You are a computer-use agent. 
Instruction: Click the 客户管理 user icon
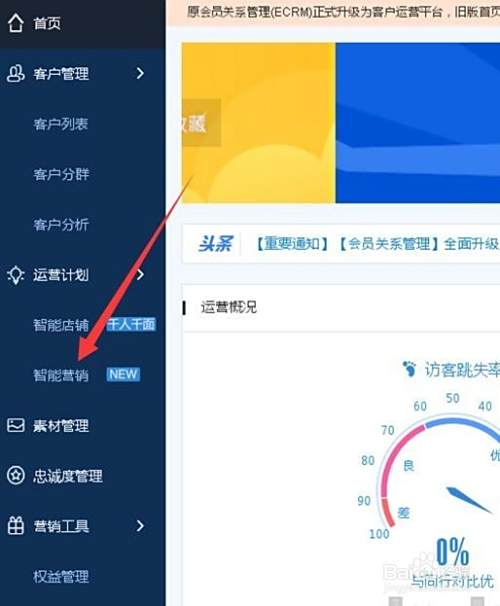(15, 73)
